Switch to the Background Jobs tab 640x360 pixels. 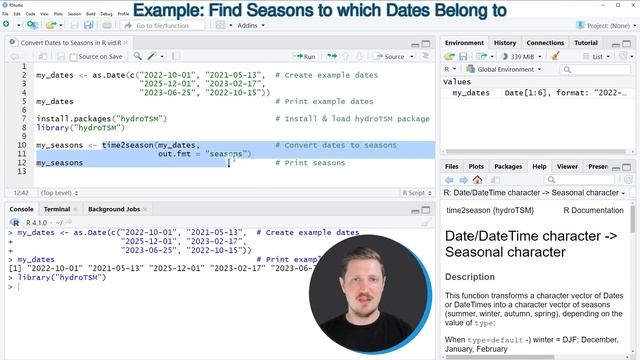pos(114,209)
